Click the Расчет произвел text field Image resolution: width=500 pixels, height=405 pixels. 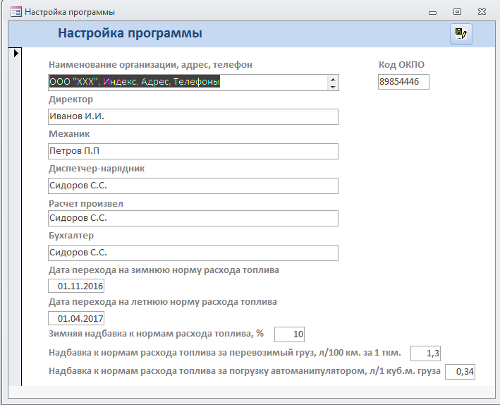coord(193,218)
